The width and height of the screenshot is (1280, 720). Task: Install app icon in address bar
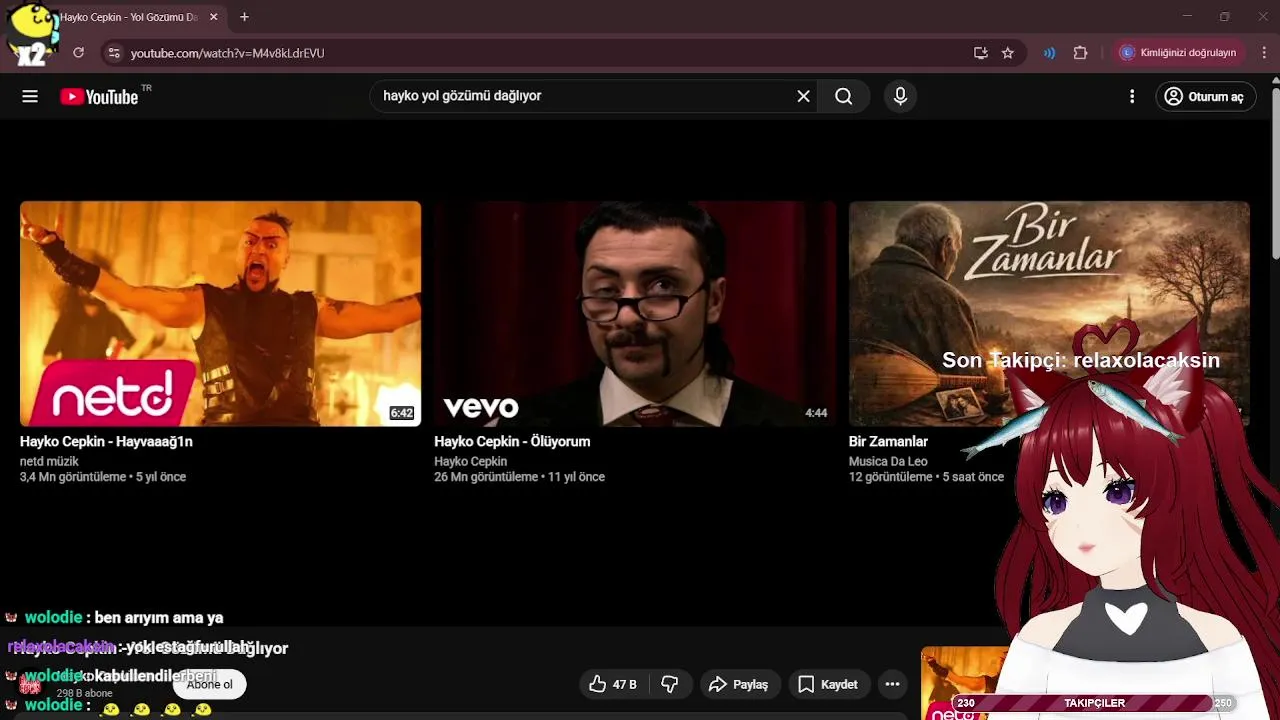pyautogui.click(x=981, y=53)
